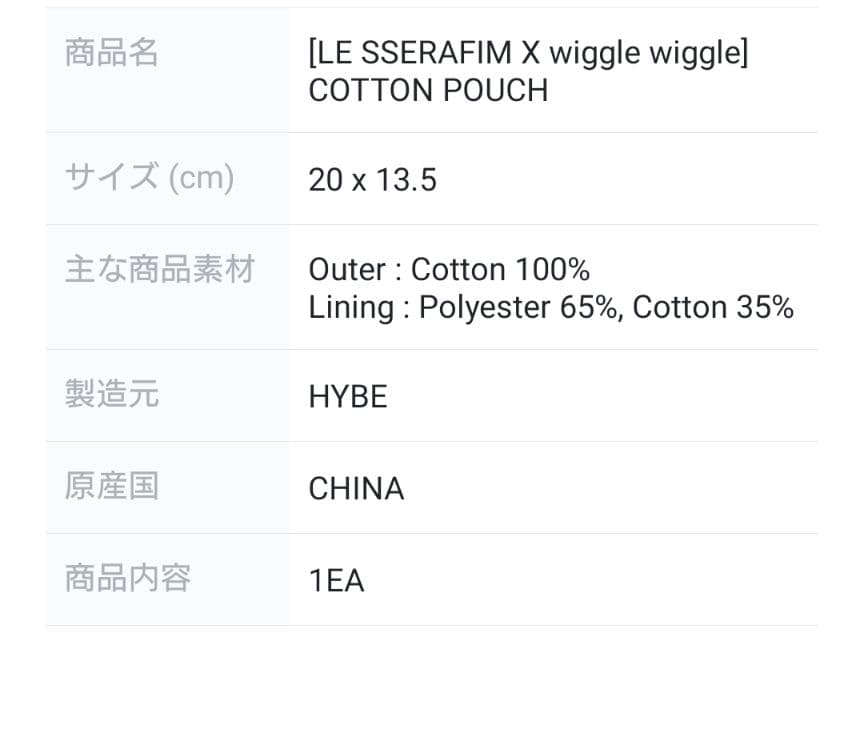Select the "100%" text in the Outer line
The height and width of the screenshot is (732, 864).
pos(552,270)
